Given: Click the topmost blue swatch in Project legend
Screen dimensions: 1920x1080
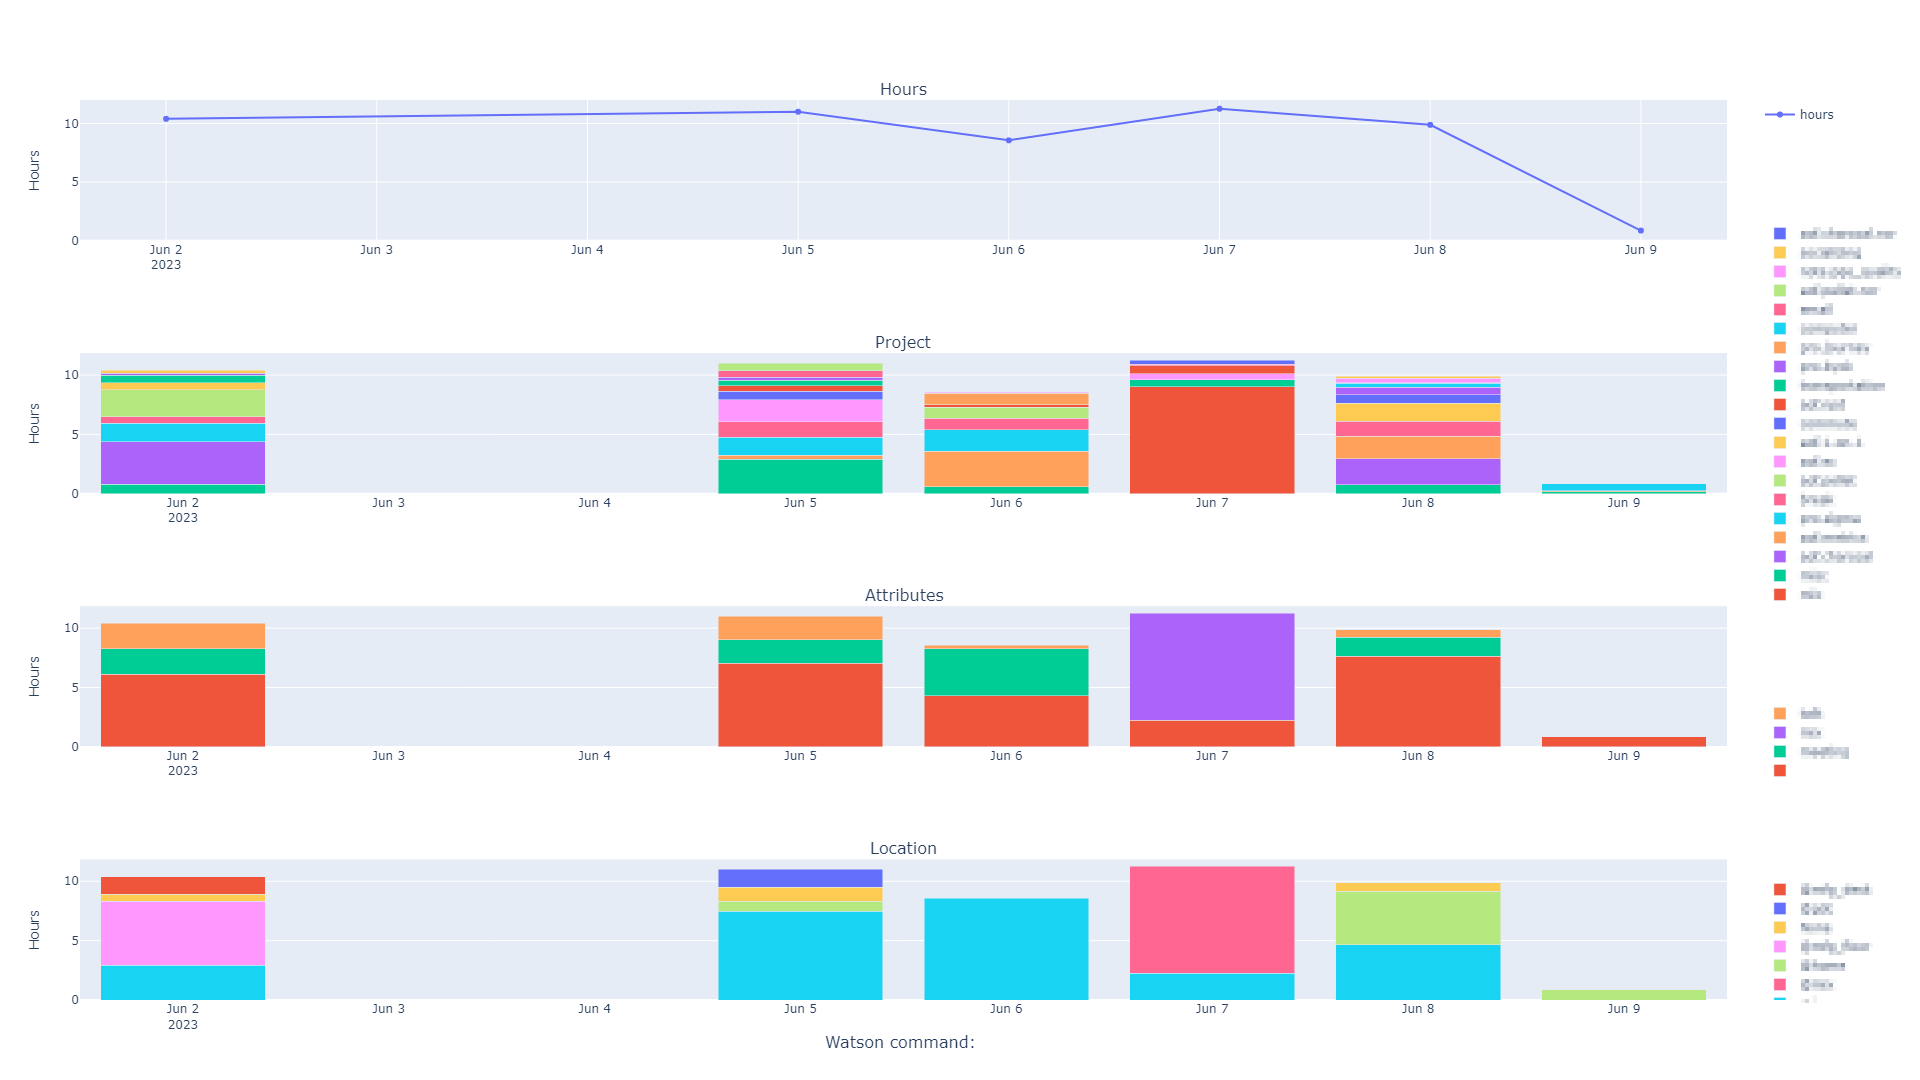Looking at the screenshot, I should point(1780,234).
